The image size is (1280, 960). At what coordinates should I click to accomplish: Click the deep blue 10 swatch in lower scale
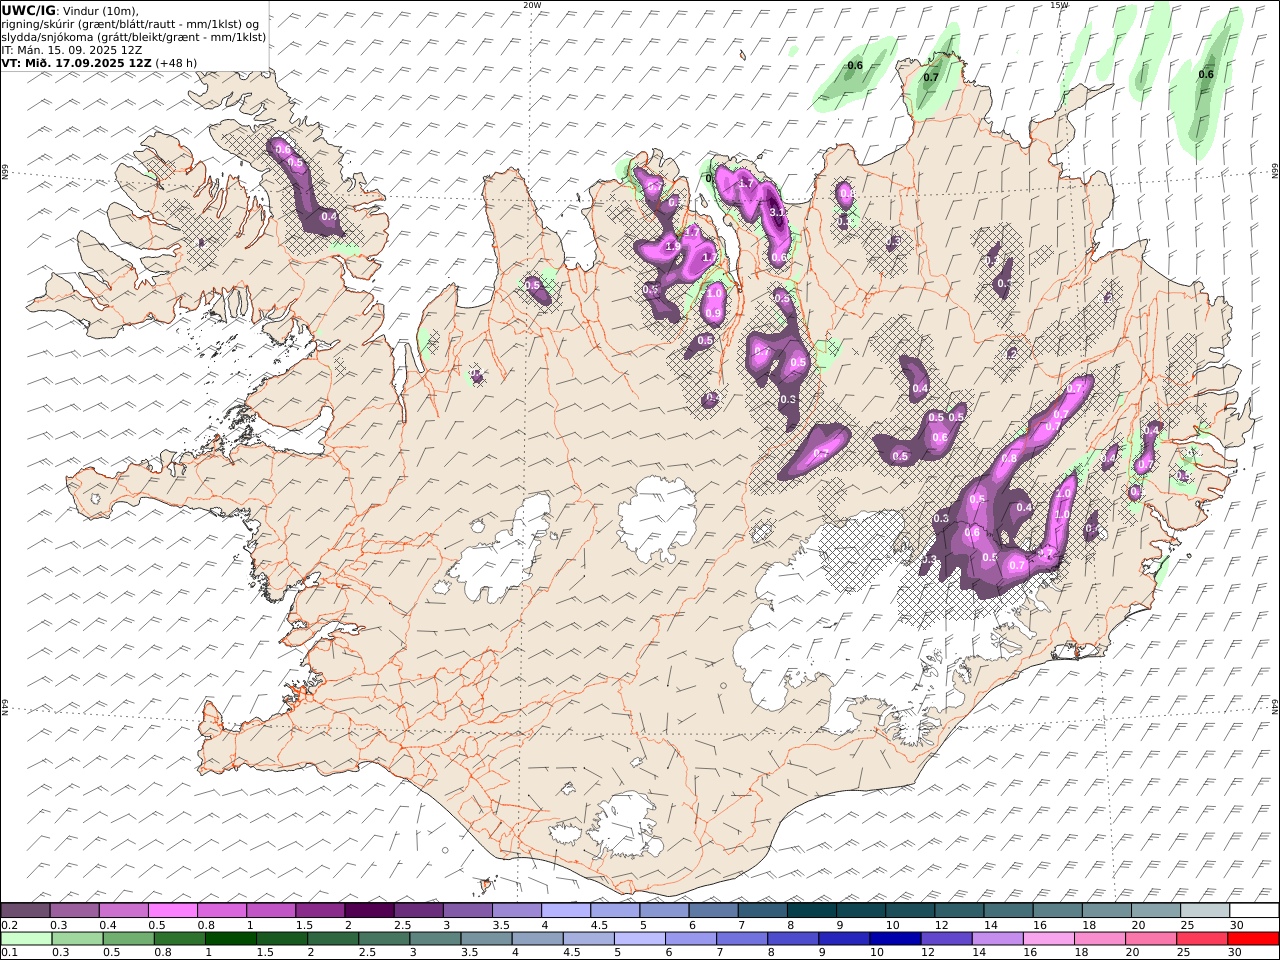(895, 939)
